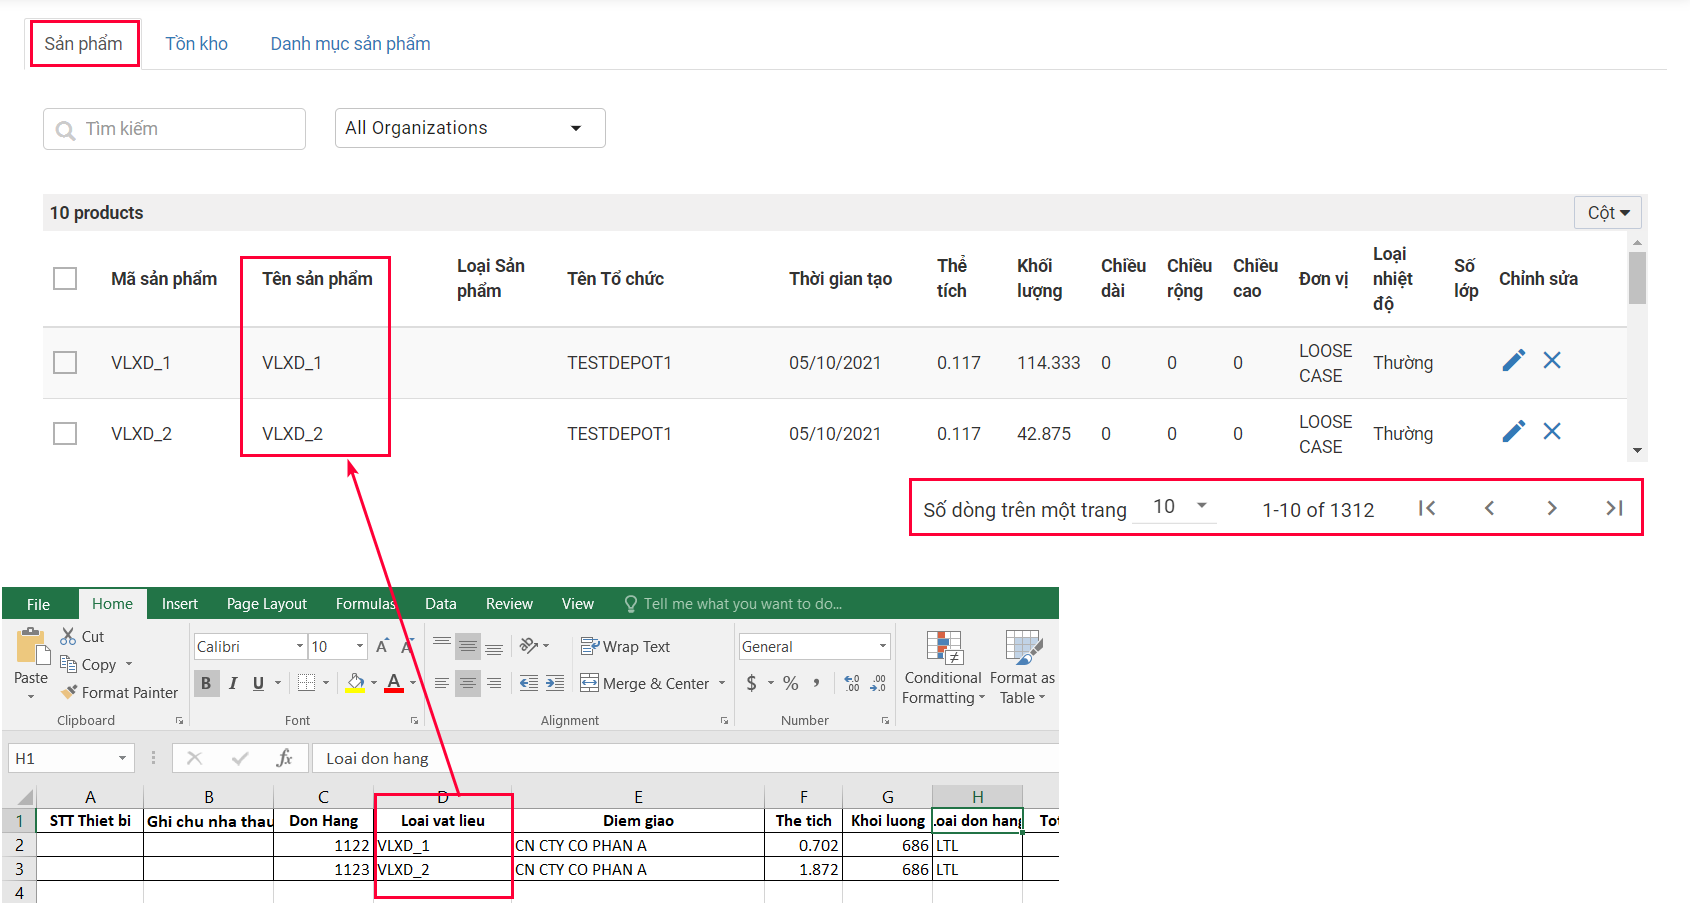The image size is (1690, 903).
Task: Expand the Name Box H1 dropdown
Action: [x=122, y=758]
